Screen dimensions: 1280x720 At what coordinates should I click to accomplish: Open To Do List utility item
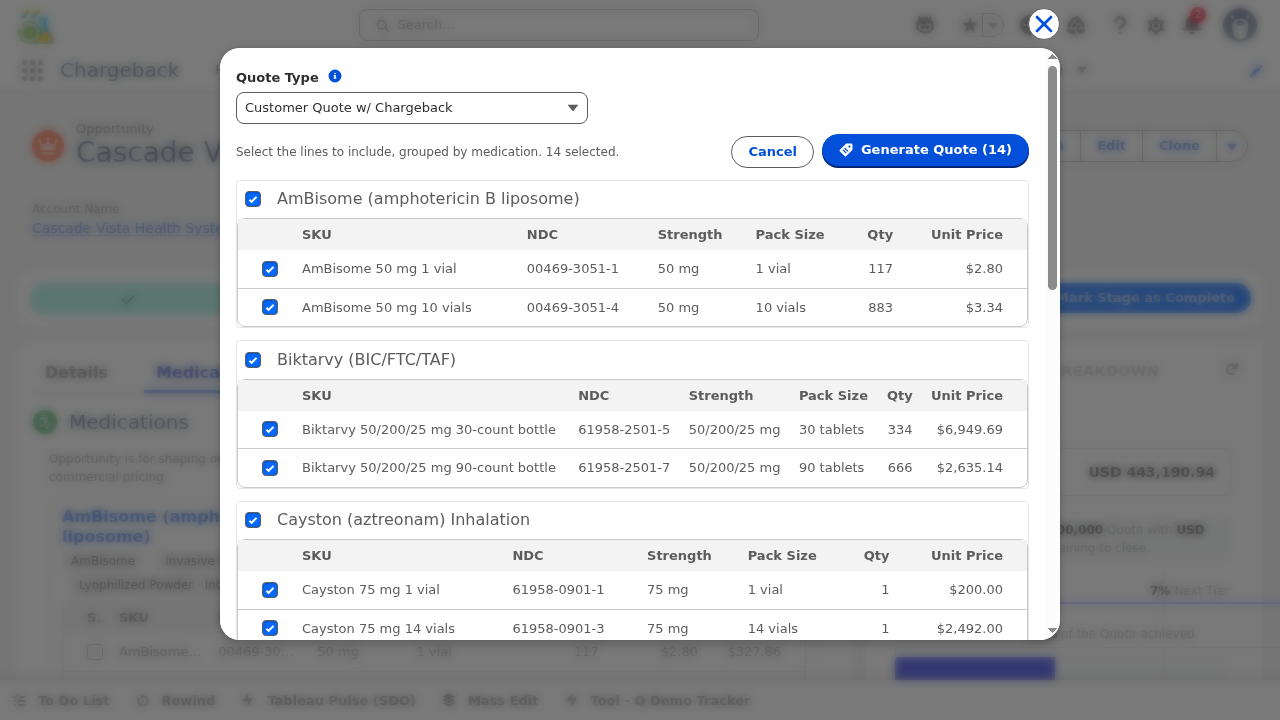(x=62, y=700)
